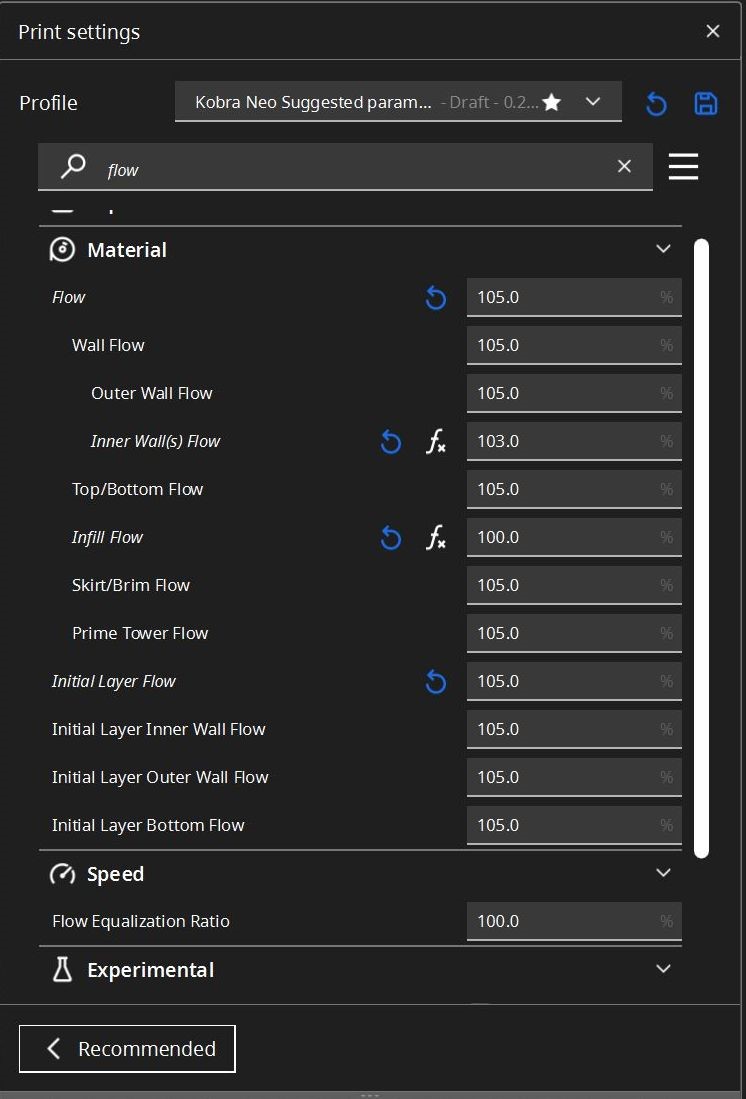This screenshot has height=1099, width=746.
Task: Clear the flow search text
Action: [x=625, y=167]
